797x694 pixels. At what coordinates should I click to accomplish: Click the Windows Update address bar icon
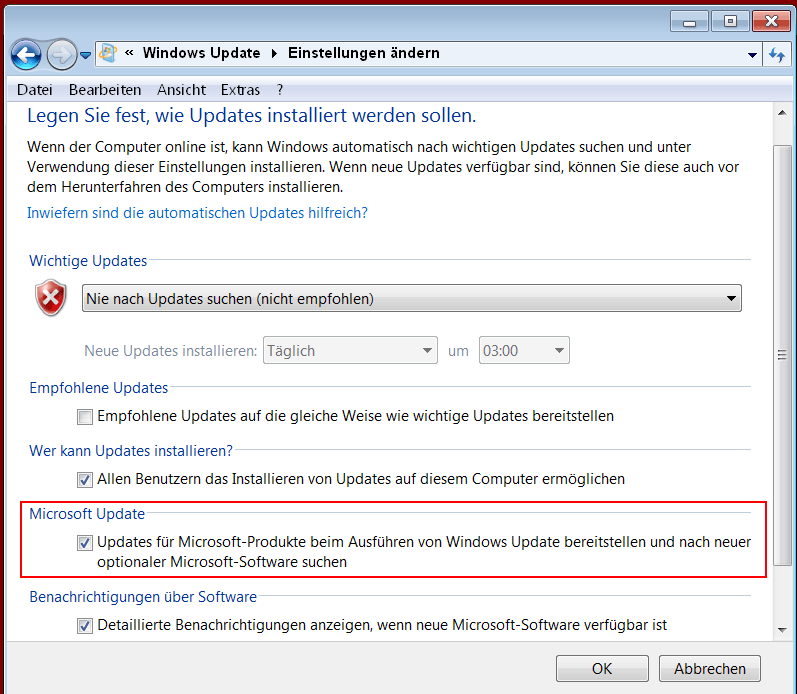108,53
